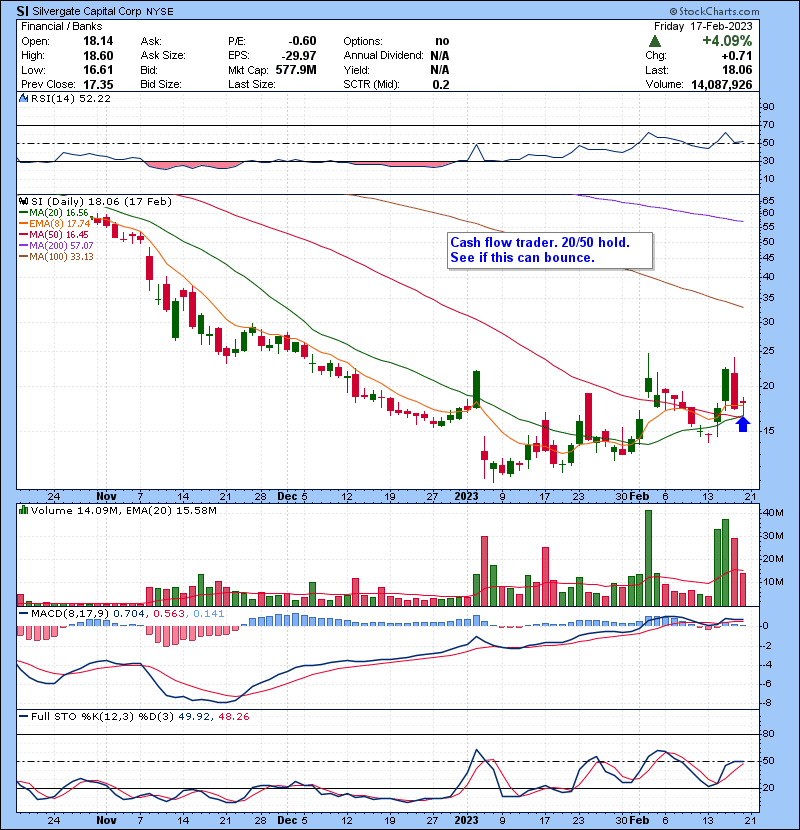Click the Low value 16.61
This screenshot has width=800, height=830.
pos(98,70)
